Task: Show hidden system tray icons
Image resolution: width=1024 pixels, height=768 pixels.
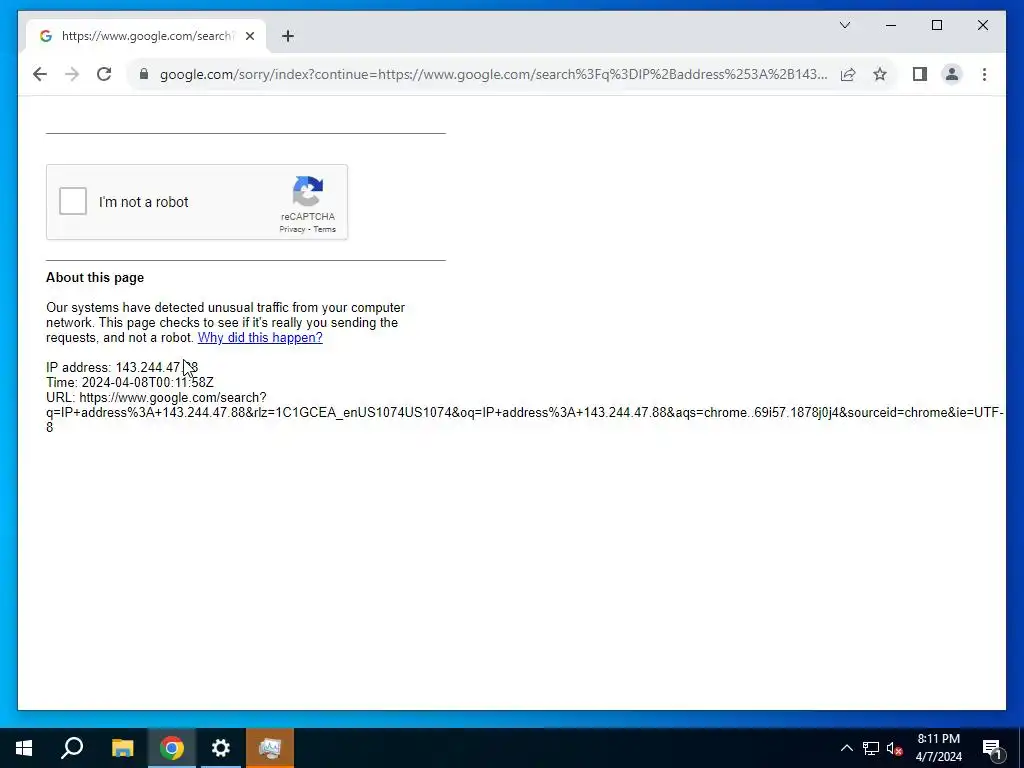Action: click(846, 748)
